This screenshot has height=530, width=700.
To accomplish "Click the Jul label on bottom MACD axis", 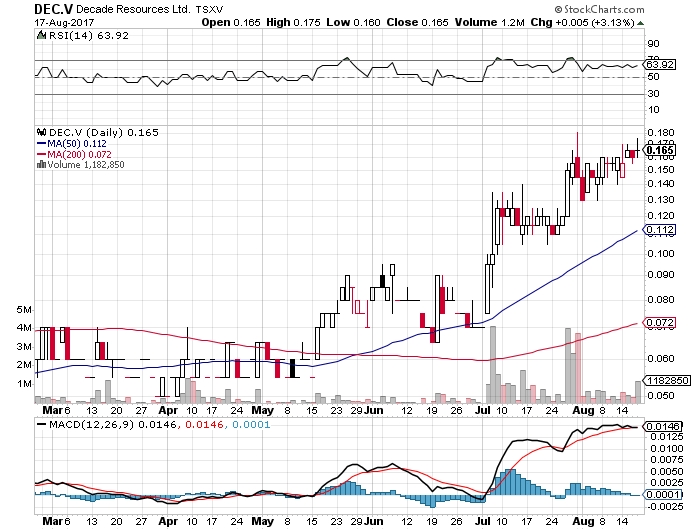I will (483, 522).
